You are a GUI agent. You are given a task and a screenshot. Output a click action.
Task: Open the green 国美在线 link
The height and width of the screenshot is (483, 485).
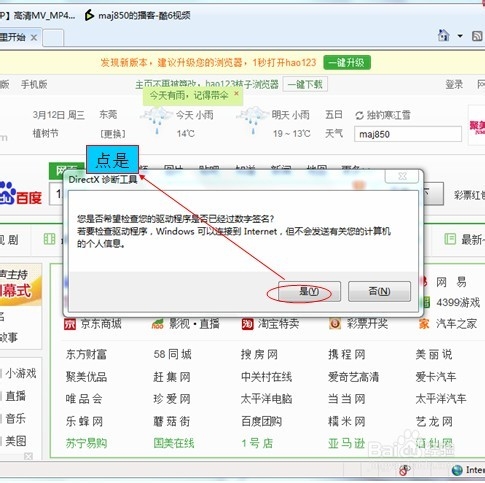click(174, 444)
